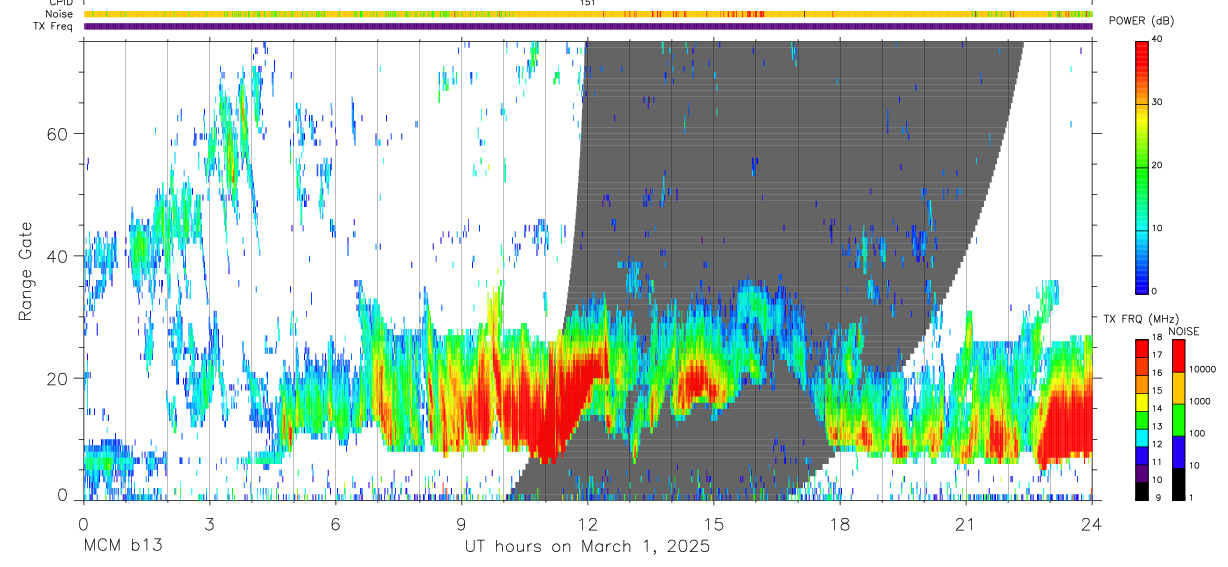Image resolution: width=1228 pixels, height=567 pixels.
Task: Click the '9' tick on the UT hours axis
Action: point(462,523)
